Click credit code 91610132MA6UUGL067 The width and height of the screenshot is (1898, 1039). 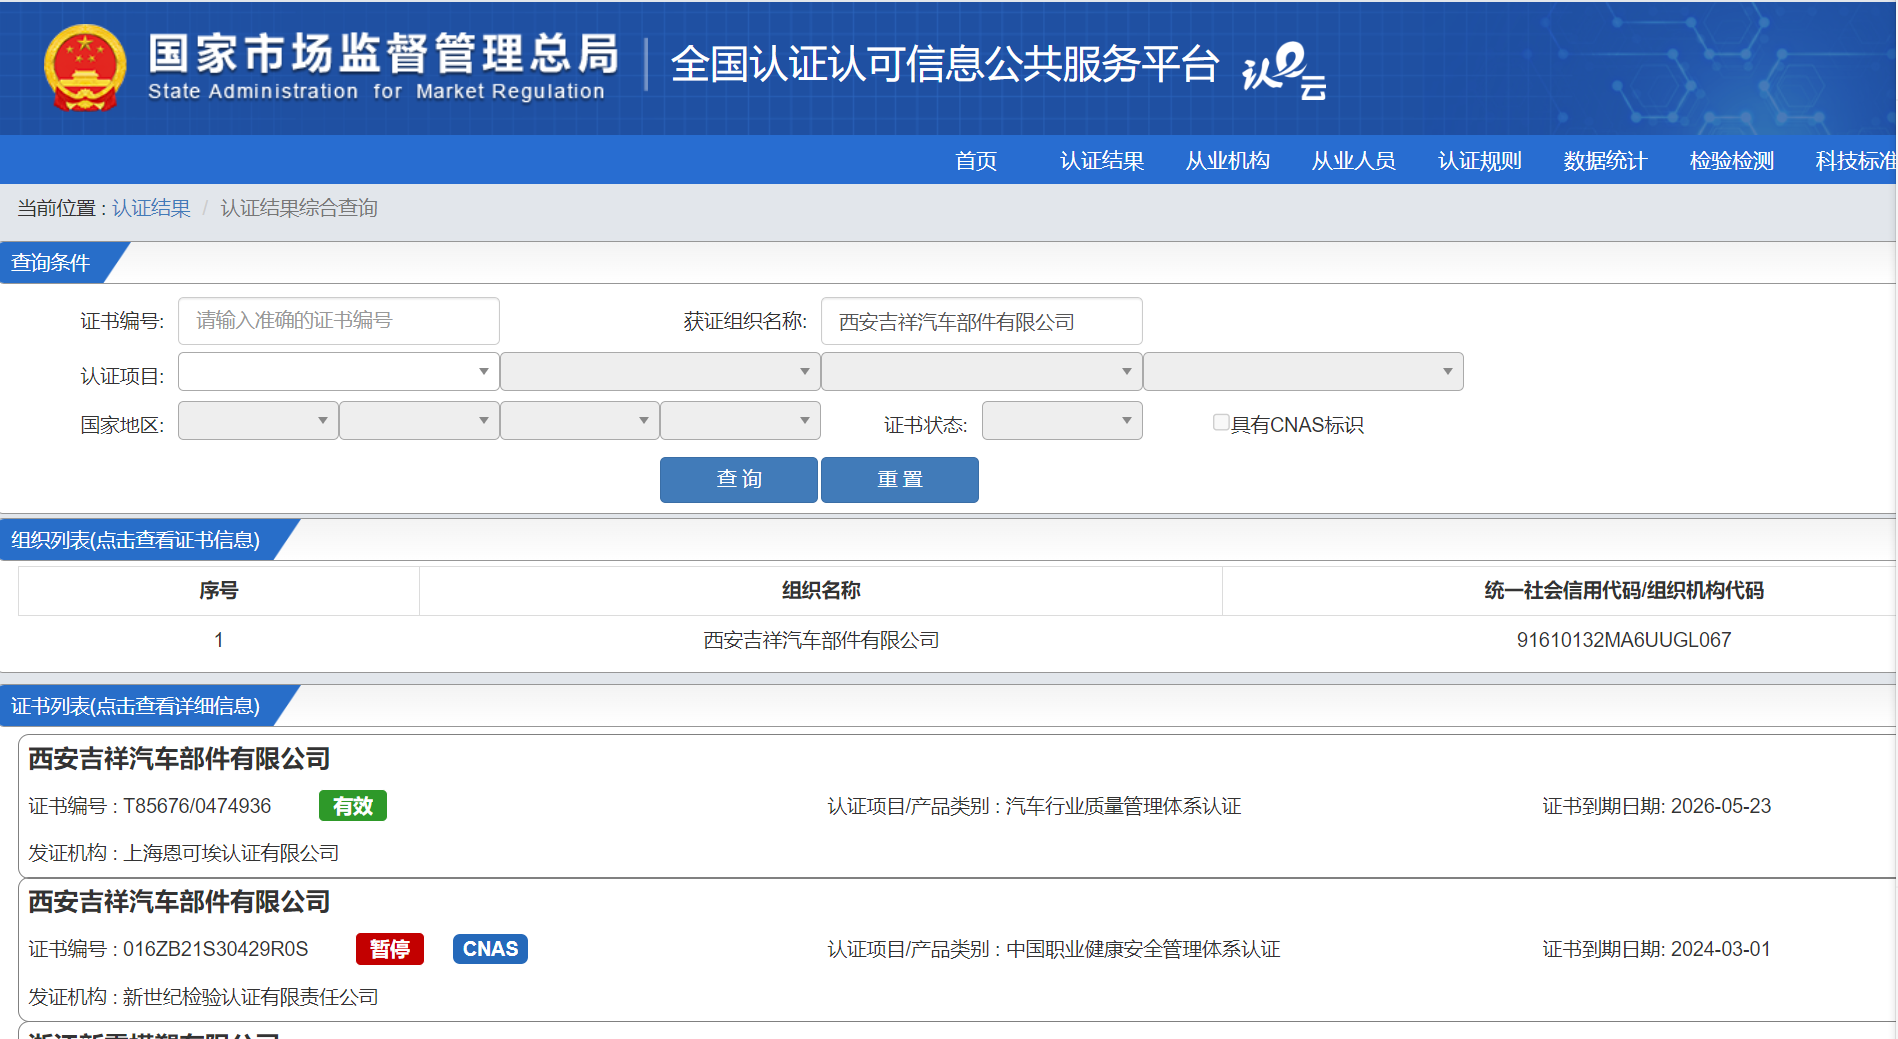(1624, 640)
